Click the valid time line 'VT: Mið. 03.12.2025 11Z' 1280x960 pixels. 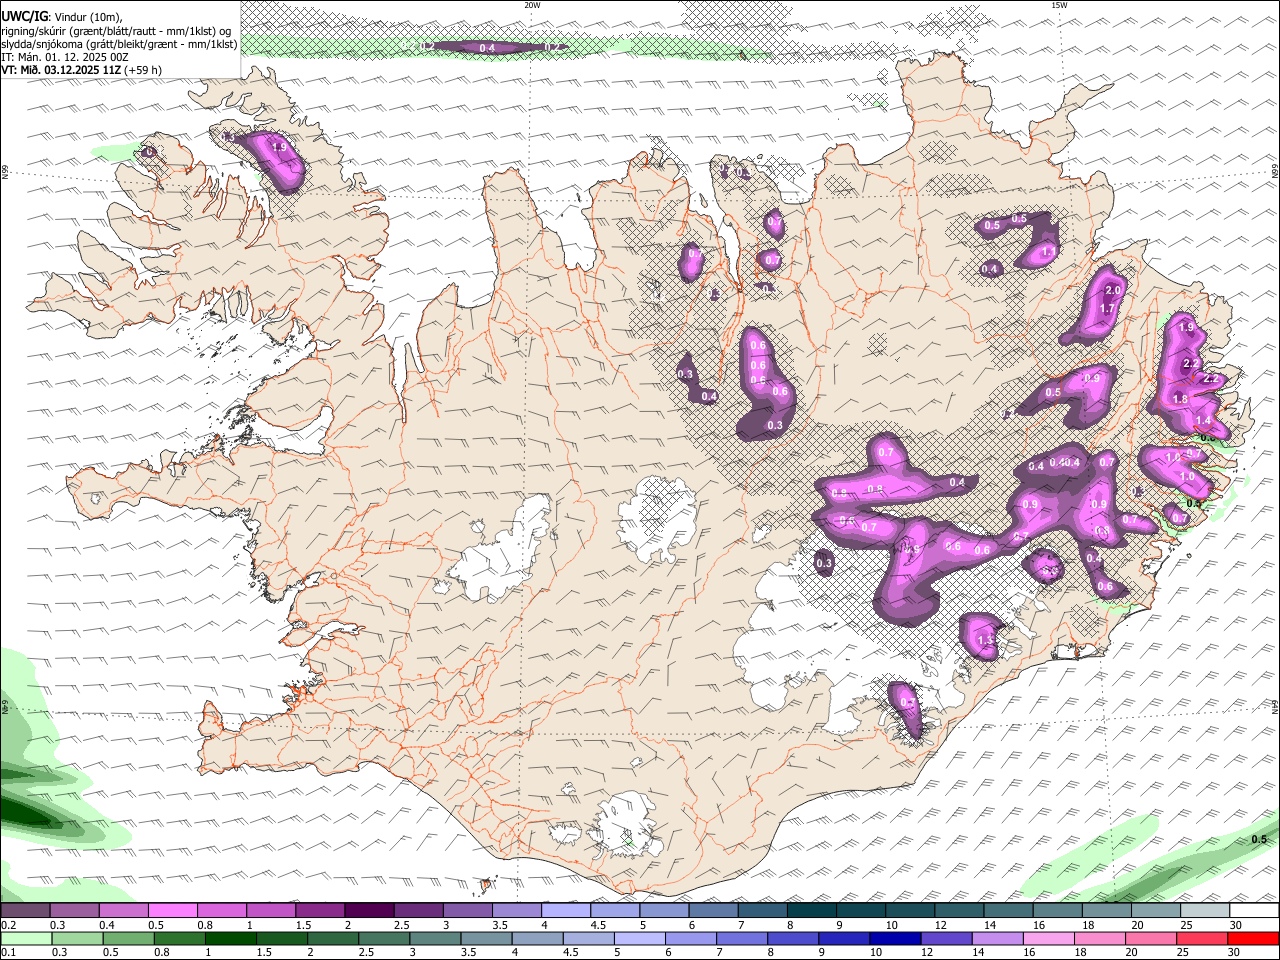tap(62, 70)
